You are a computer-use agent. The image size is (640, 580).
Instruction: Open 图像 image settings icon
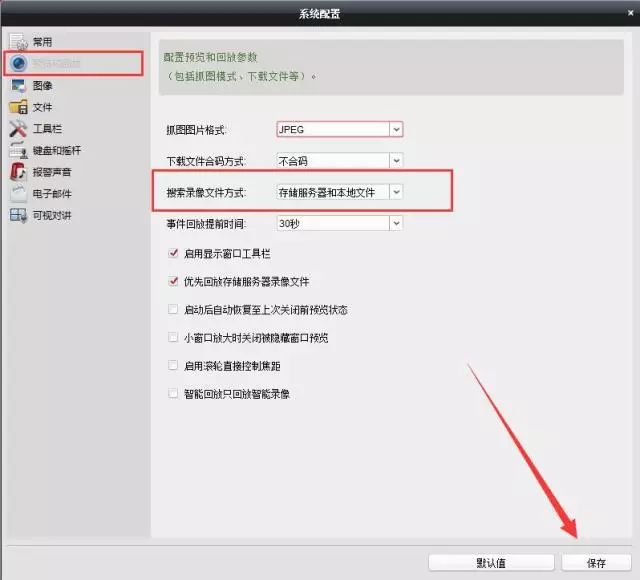18,86
